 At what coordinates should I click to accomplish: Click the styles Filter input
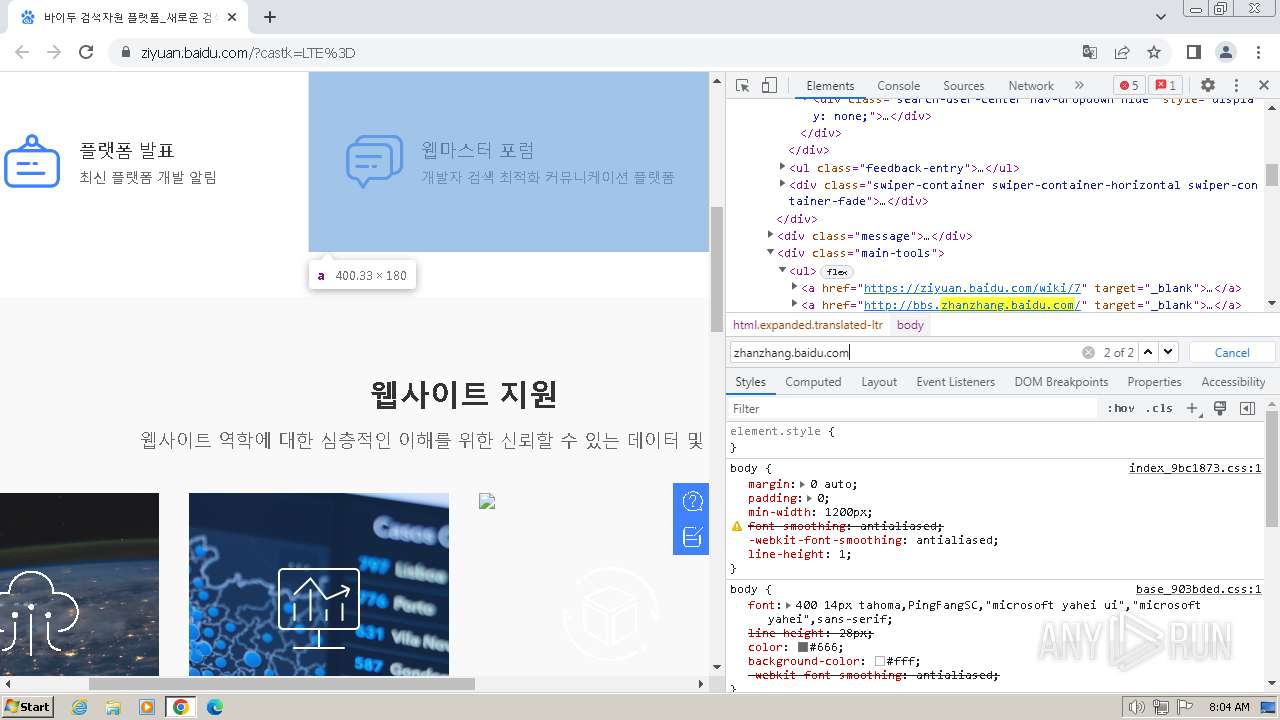coord(912,408)
